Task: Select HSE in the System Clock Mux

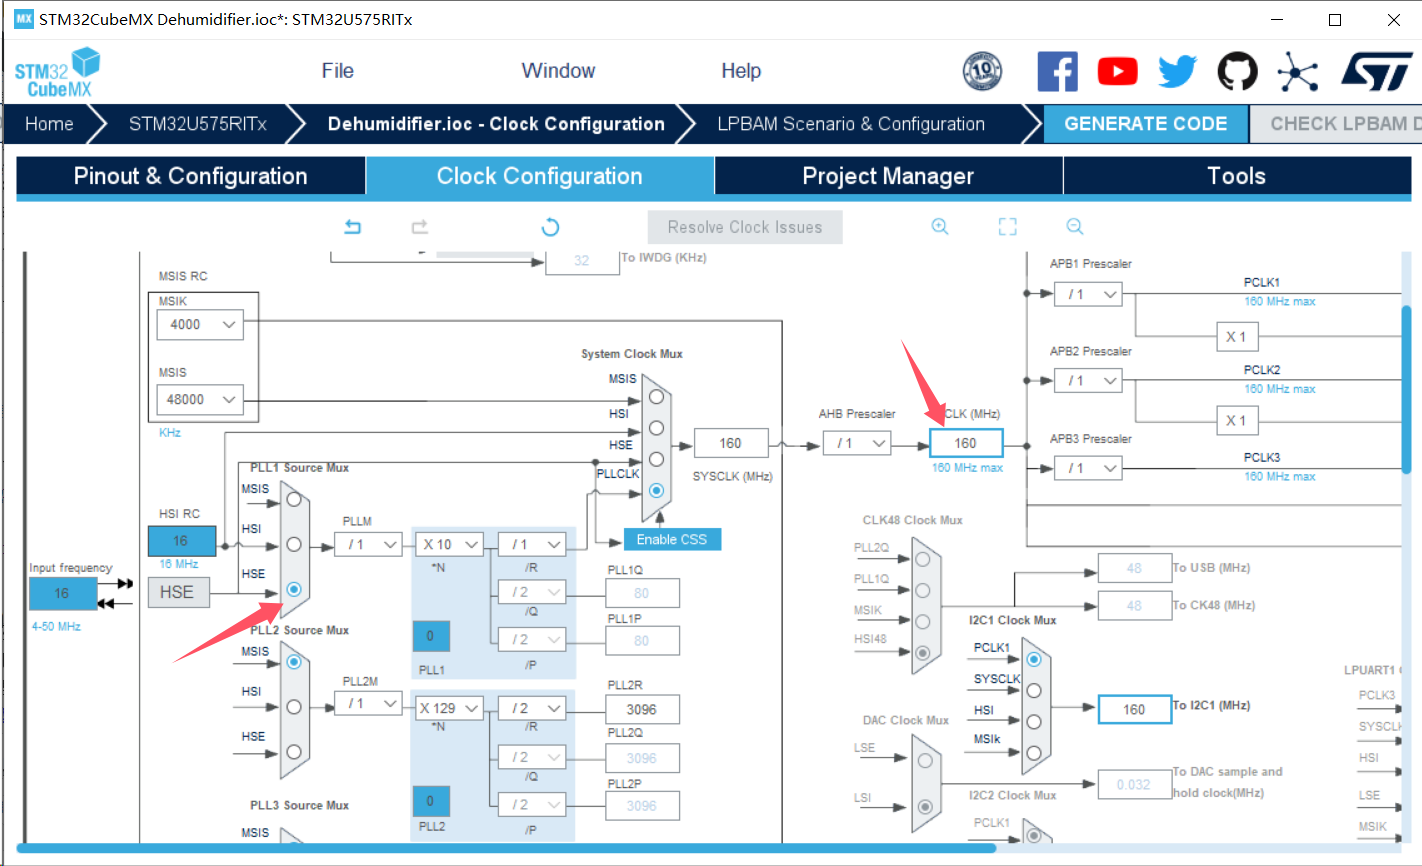Action: coord(656,459)
